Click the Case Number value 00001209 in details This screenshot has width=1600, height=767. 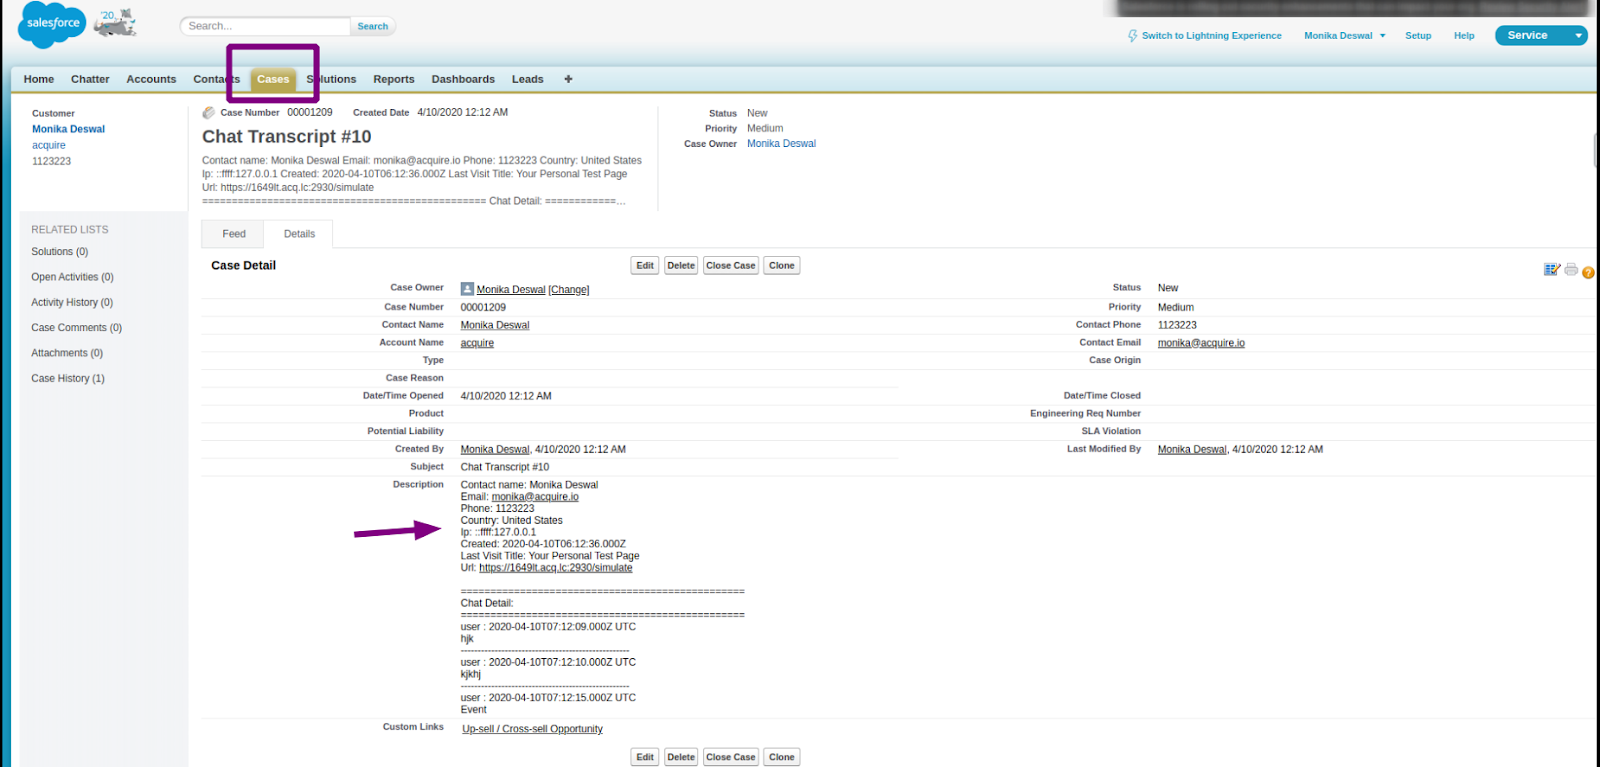483,308
